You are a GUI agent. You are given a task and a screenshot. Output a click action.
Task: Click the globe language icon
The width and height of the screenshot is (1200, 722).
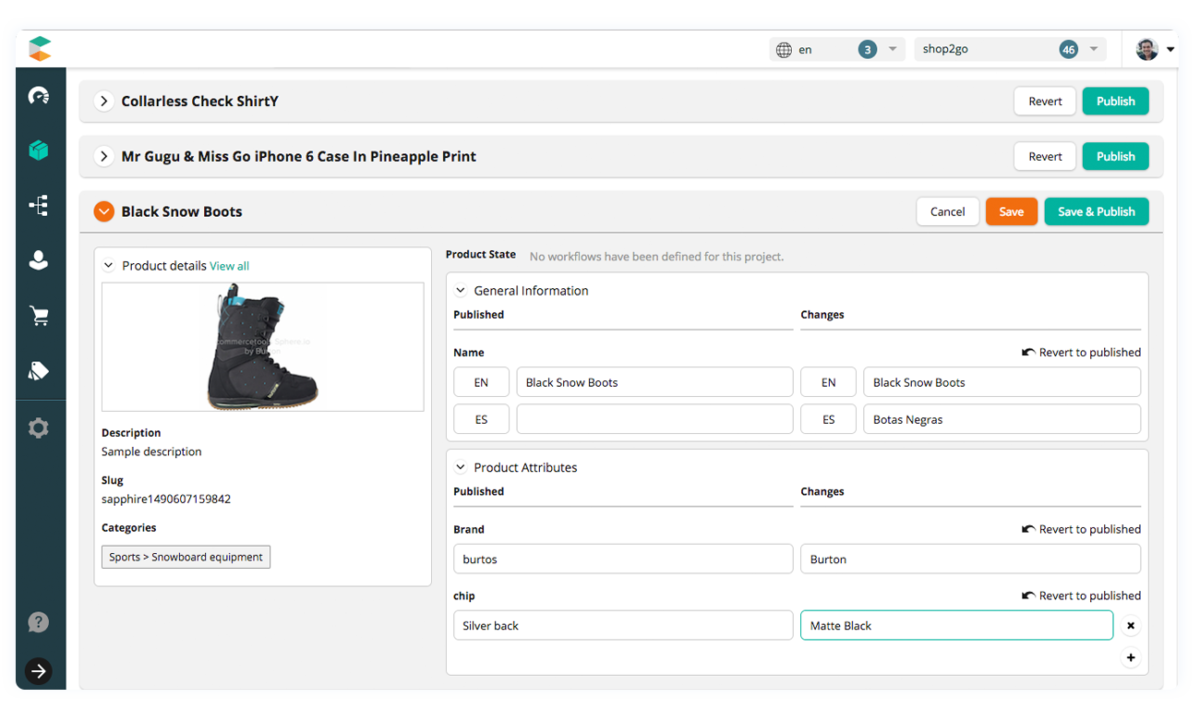pos(784,49)
